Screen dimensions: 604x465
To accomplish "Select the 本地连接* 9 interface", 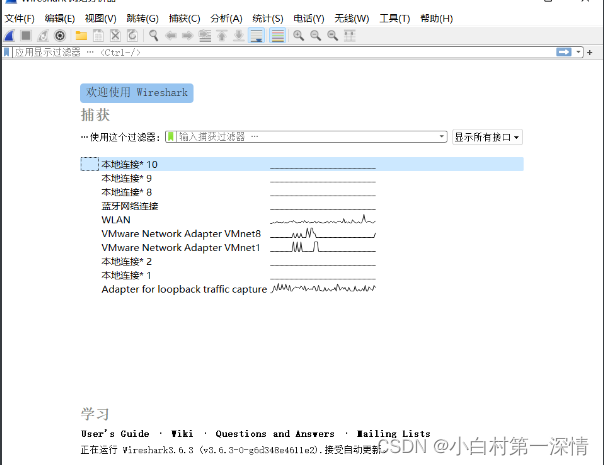I will 302,178.
